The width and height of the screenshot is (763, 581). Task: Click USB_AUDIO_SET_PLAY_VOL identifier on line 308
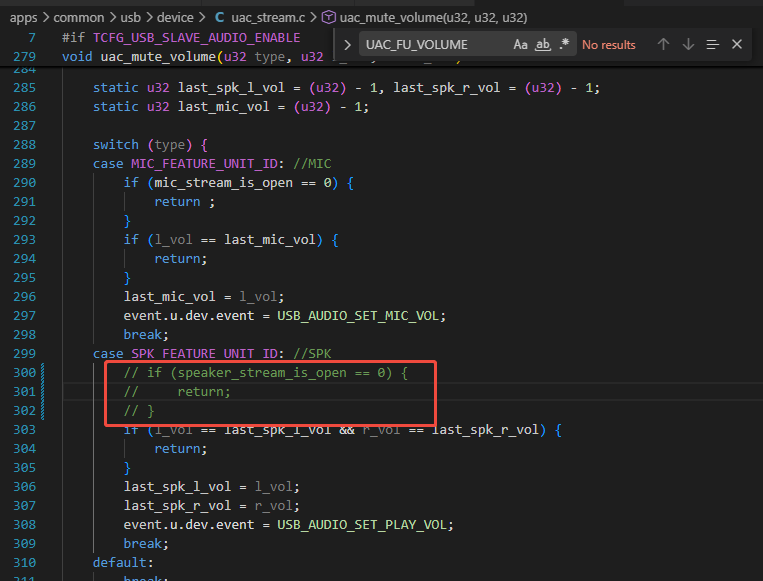tap(362, 525)
